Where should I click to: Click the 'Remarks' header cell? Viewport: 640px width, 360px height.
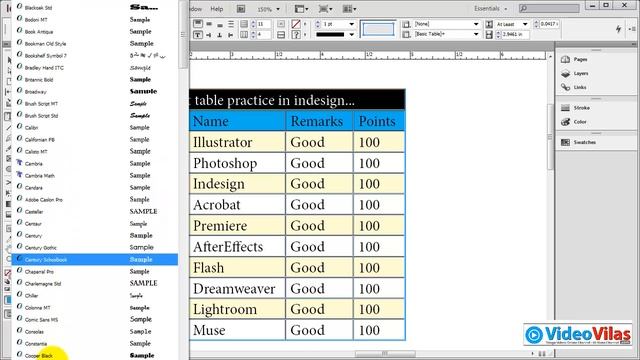(x=319, y=121)
